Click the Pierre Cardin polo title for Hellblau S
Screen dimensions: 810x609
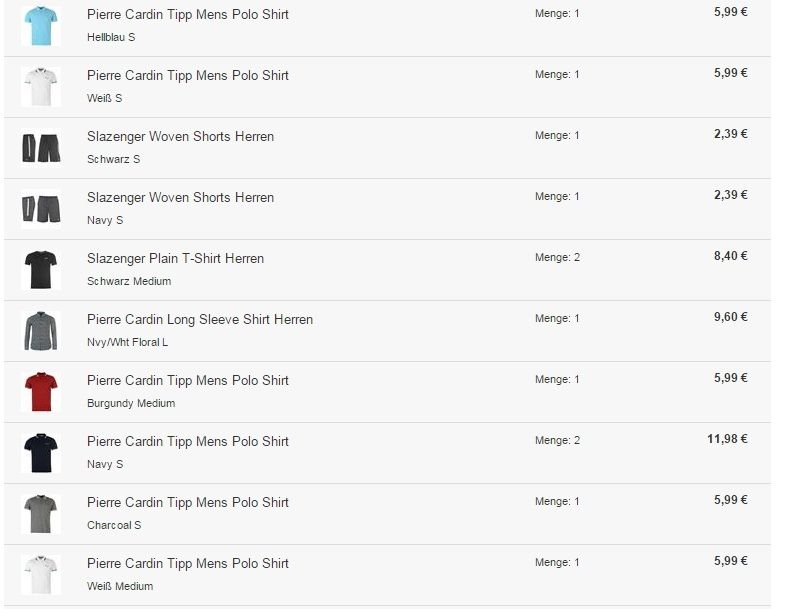coord(187,14)
